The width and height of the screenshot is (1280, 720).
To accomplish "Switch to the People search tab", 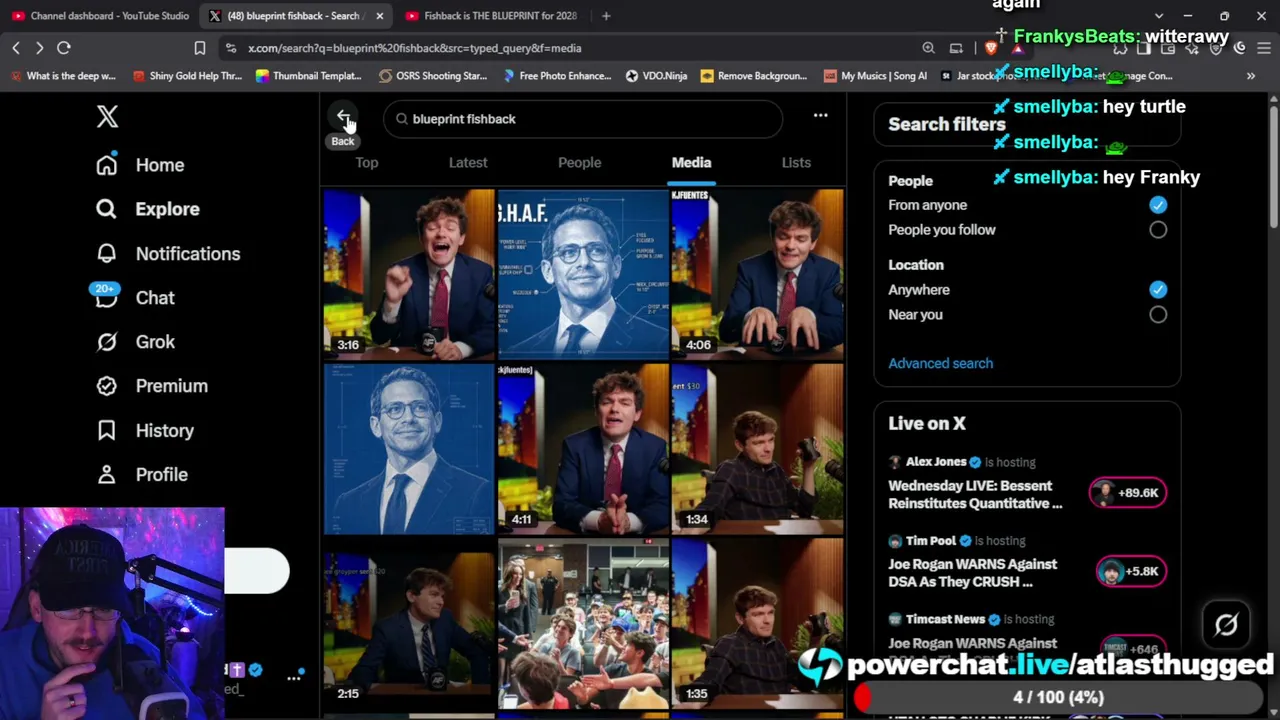I will pyautogui.click(x=580, y=163).
